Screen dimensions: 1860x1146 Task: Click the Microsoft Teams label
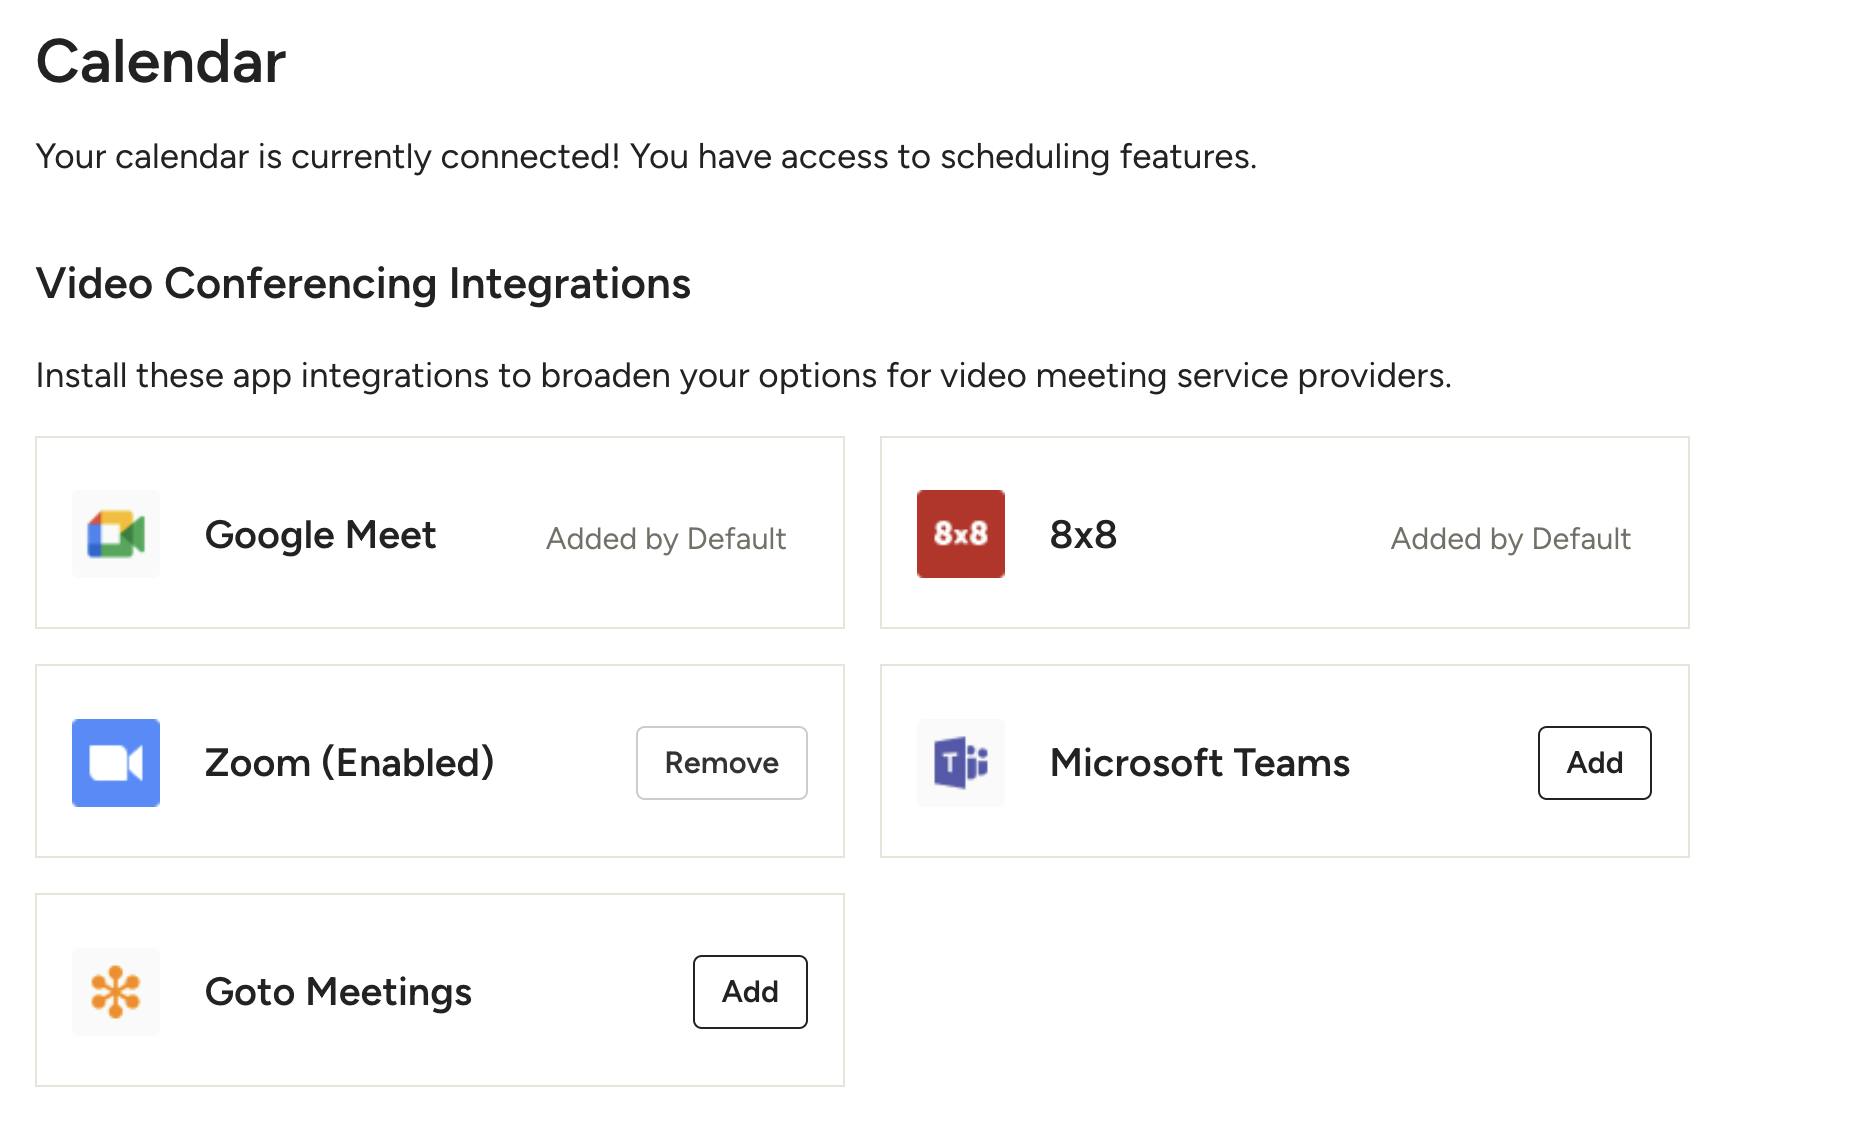[x=1200, y=763]
